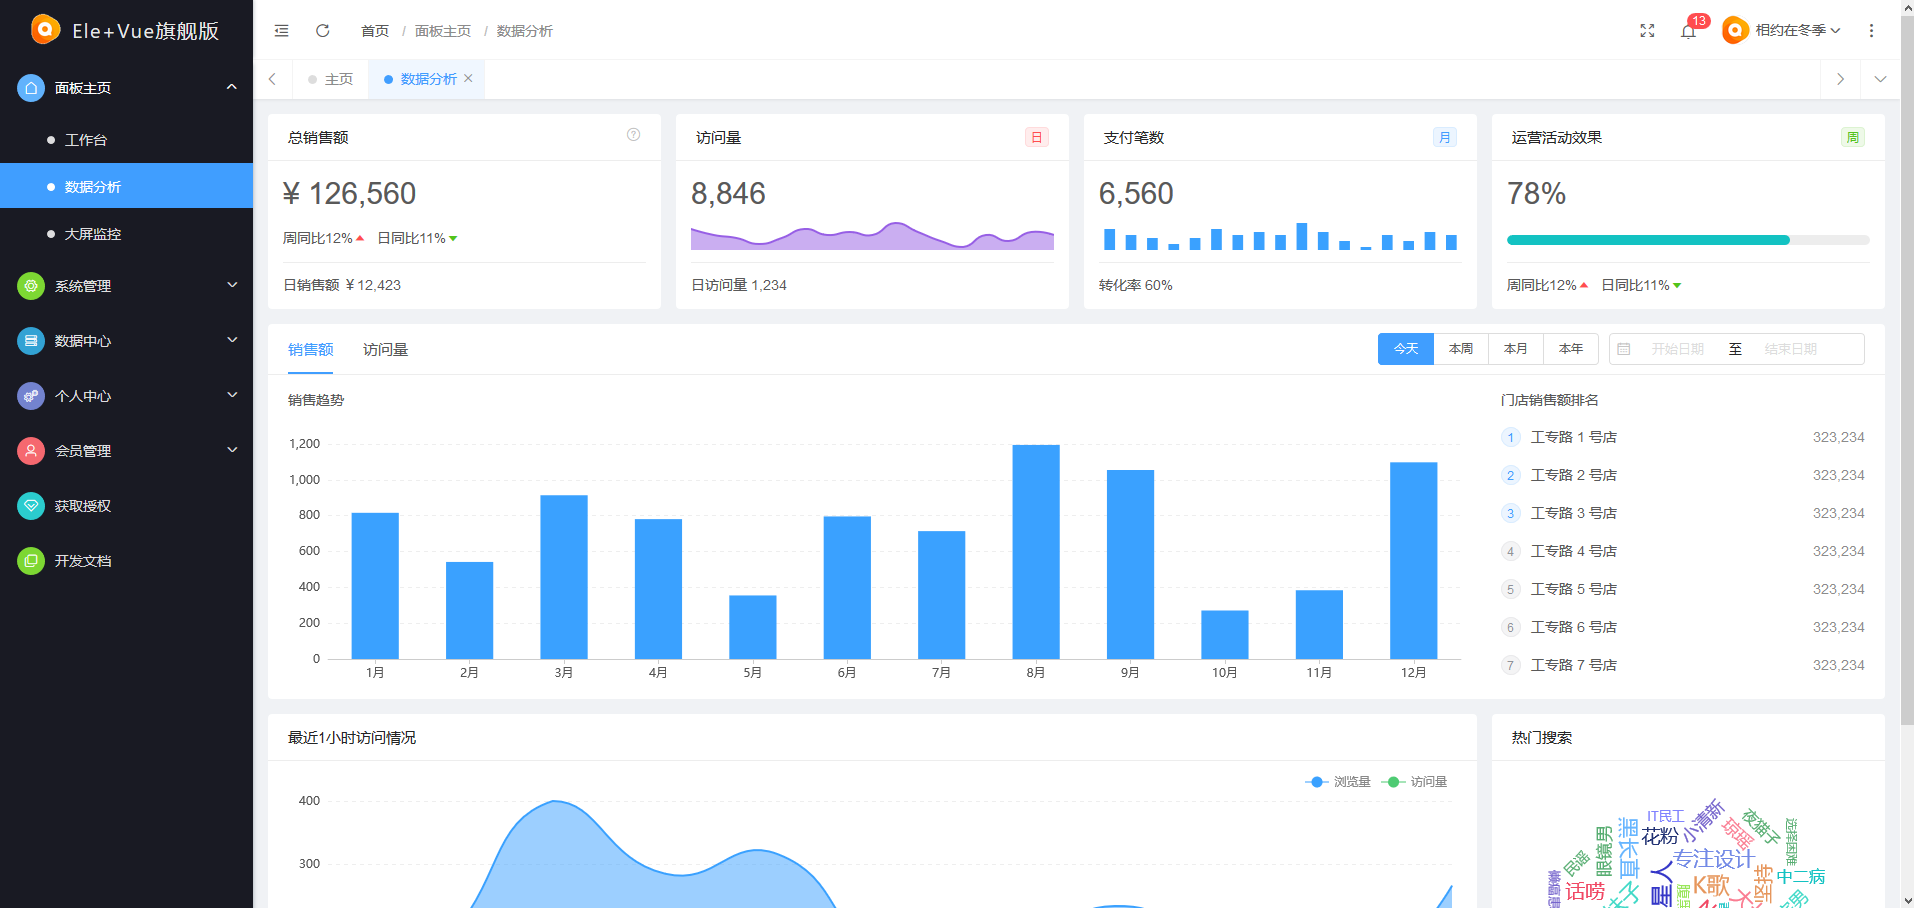This screenshot has width=1914, height=908.
Task: Click the 周 tag on 运营活动效果 card
Action: pos(1853,137)
